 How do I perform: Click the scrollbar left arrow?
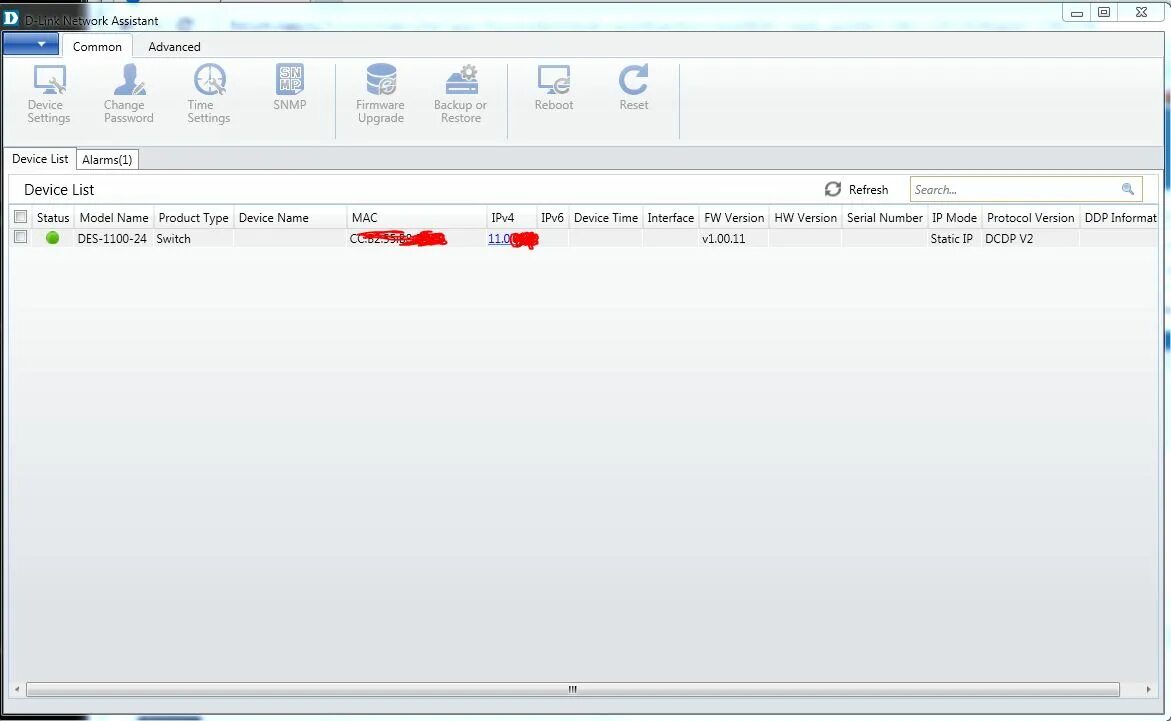(x=16, y=690)
